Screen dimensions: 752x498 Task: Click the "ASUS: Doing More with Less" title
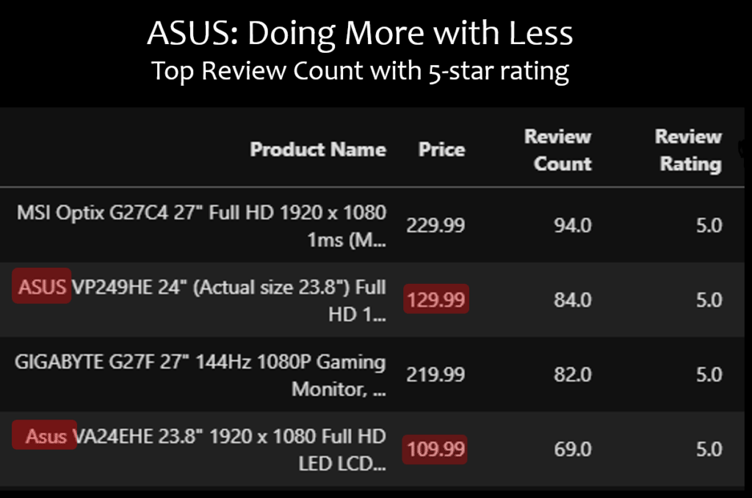pos(360,33)
